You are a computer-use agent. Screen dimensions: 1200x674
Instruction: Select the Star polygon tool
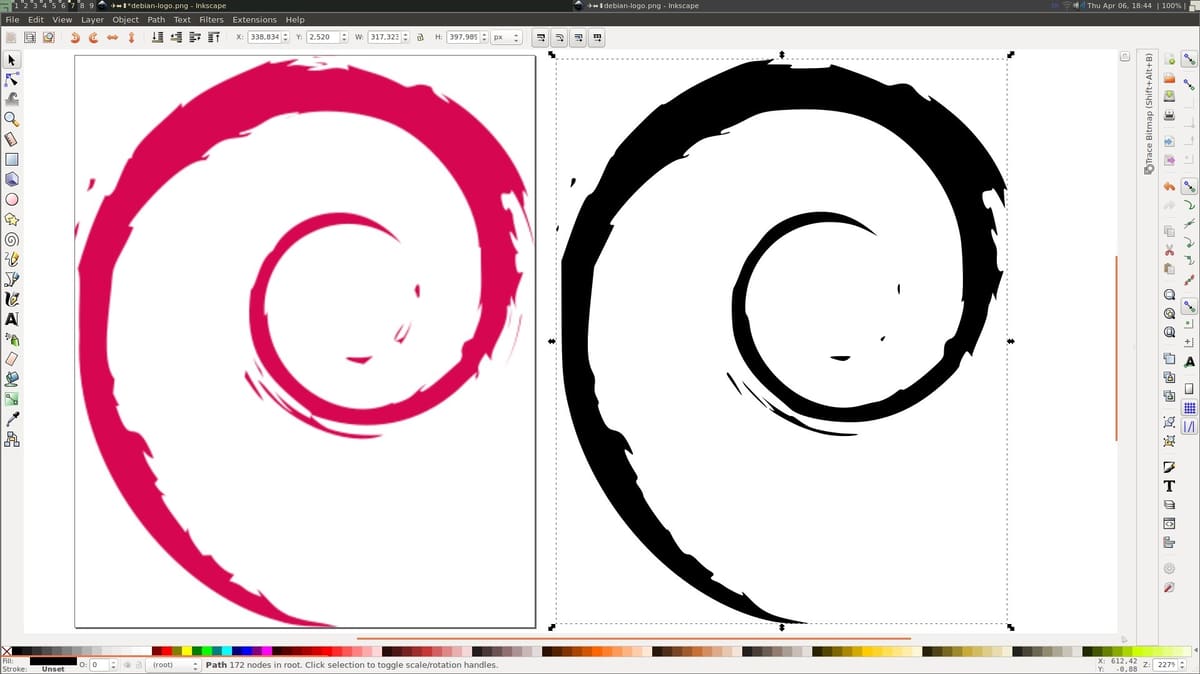click(x=12, y=219)
